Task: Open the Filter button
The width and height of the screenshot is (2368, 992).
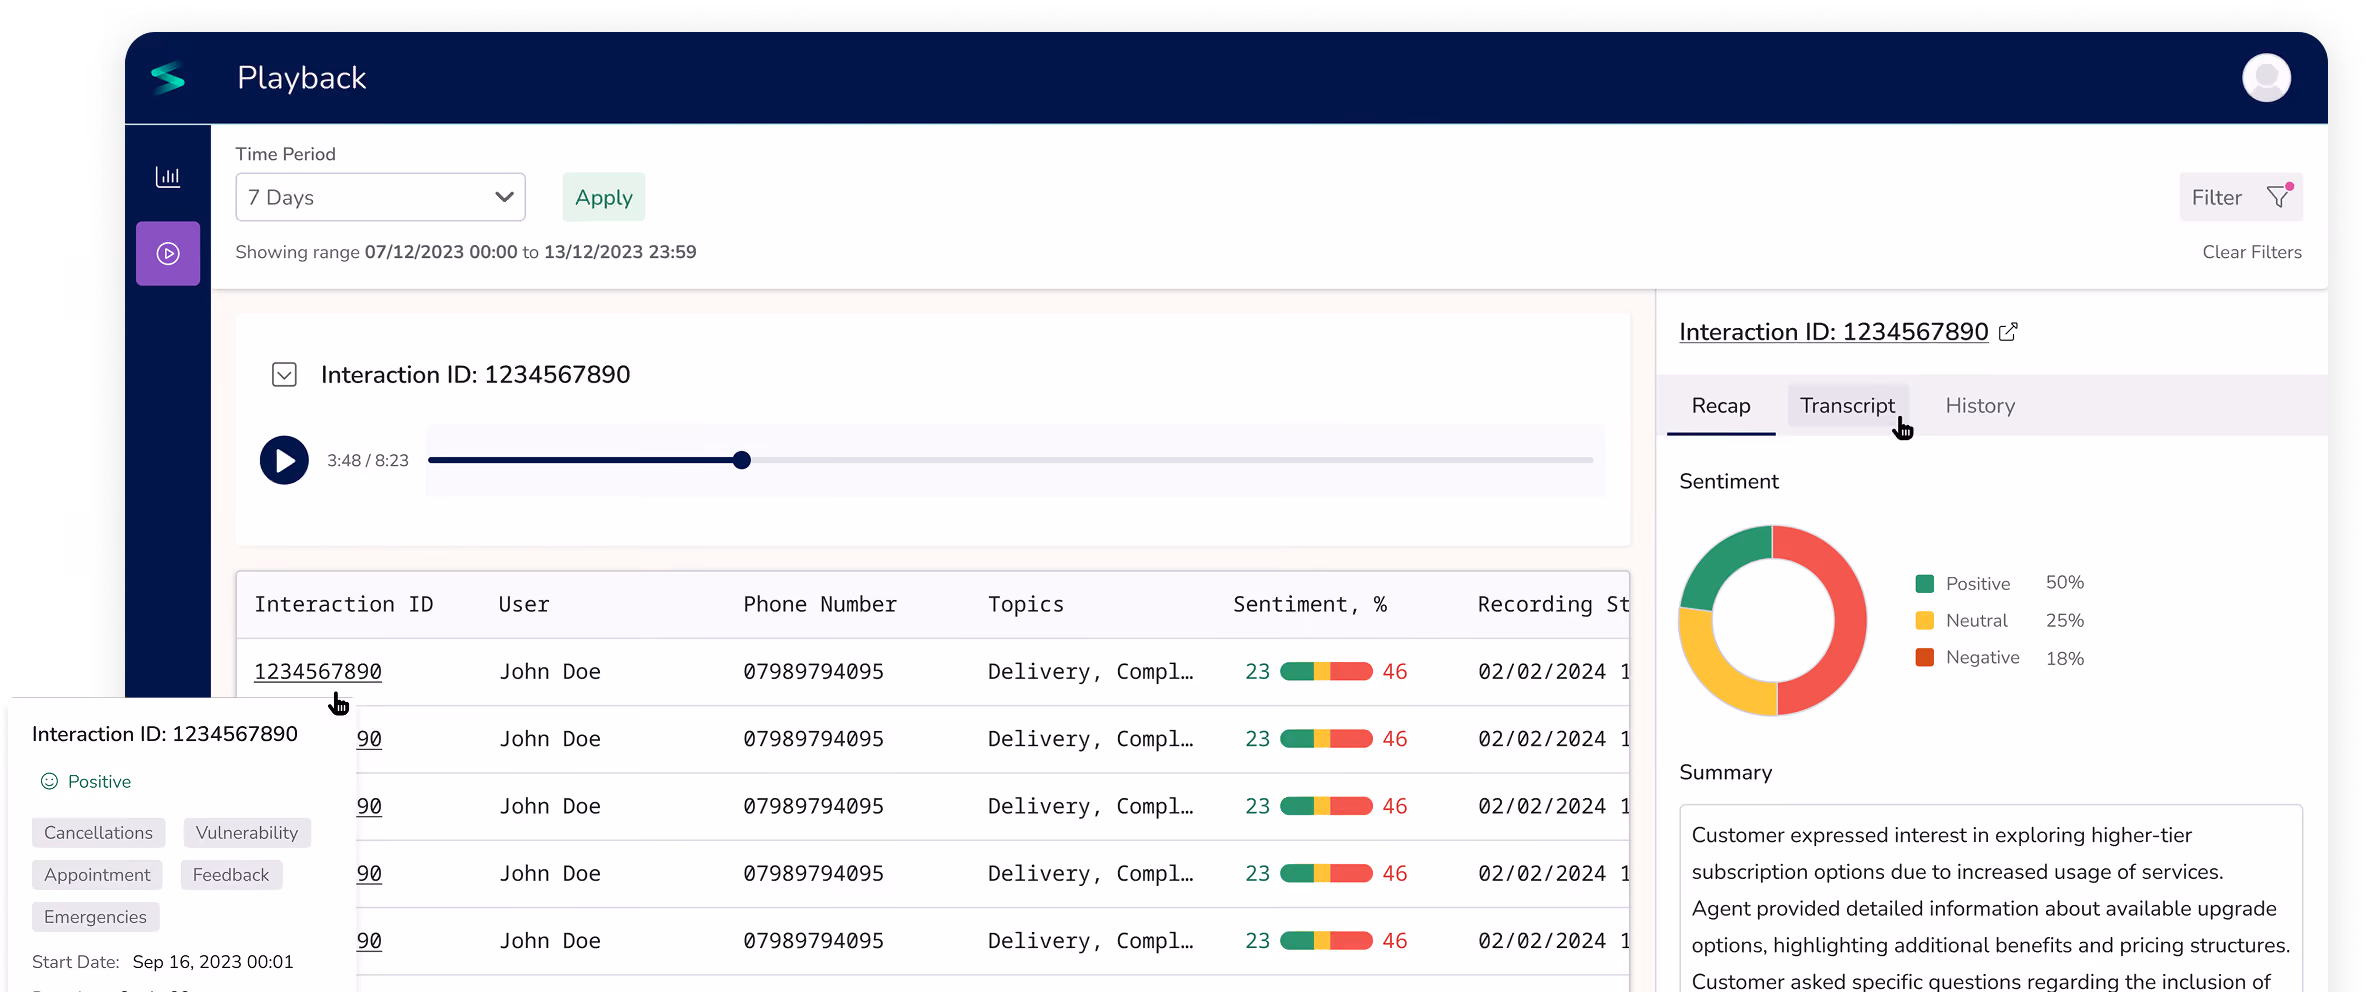Action: [2240, 197]
